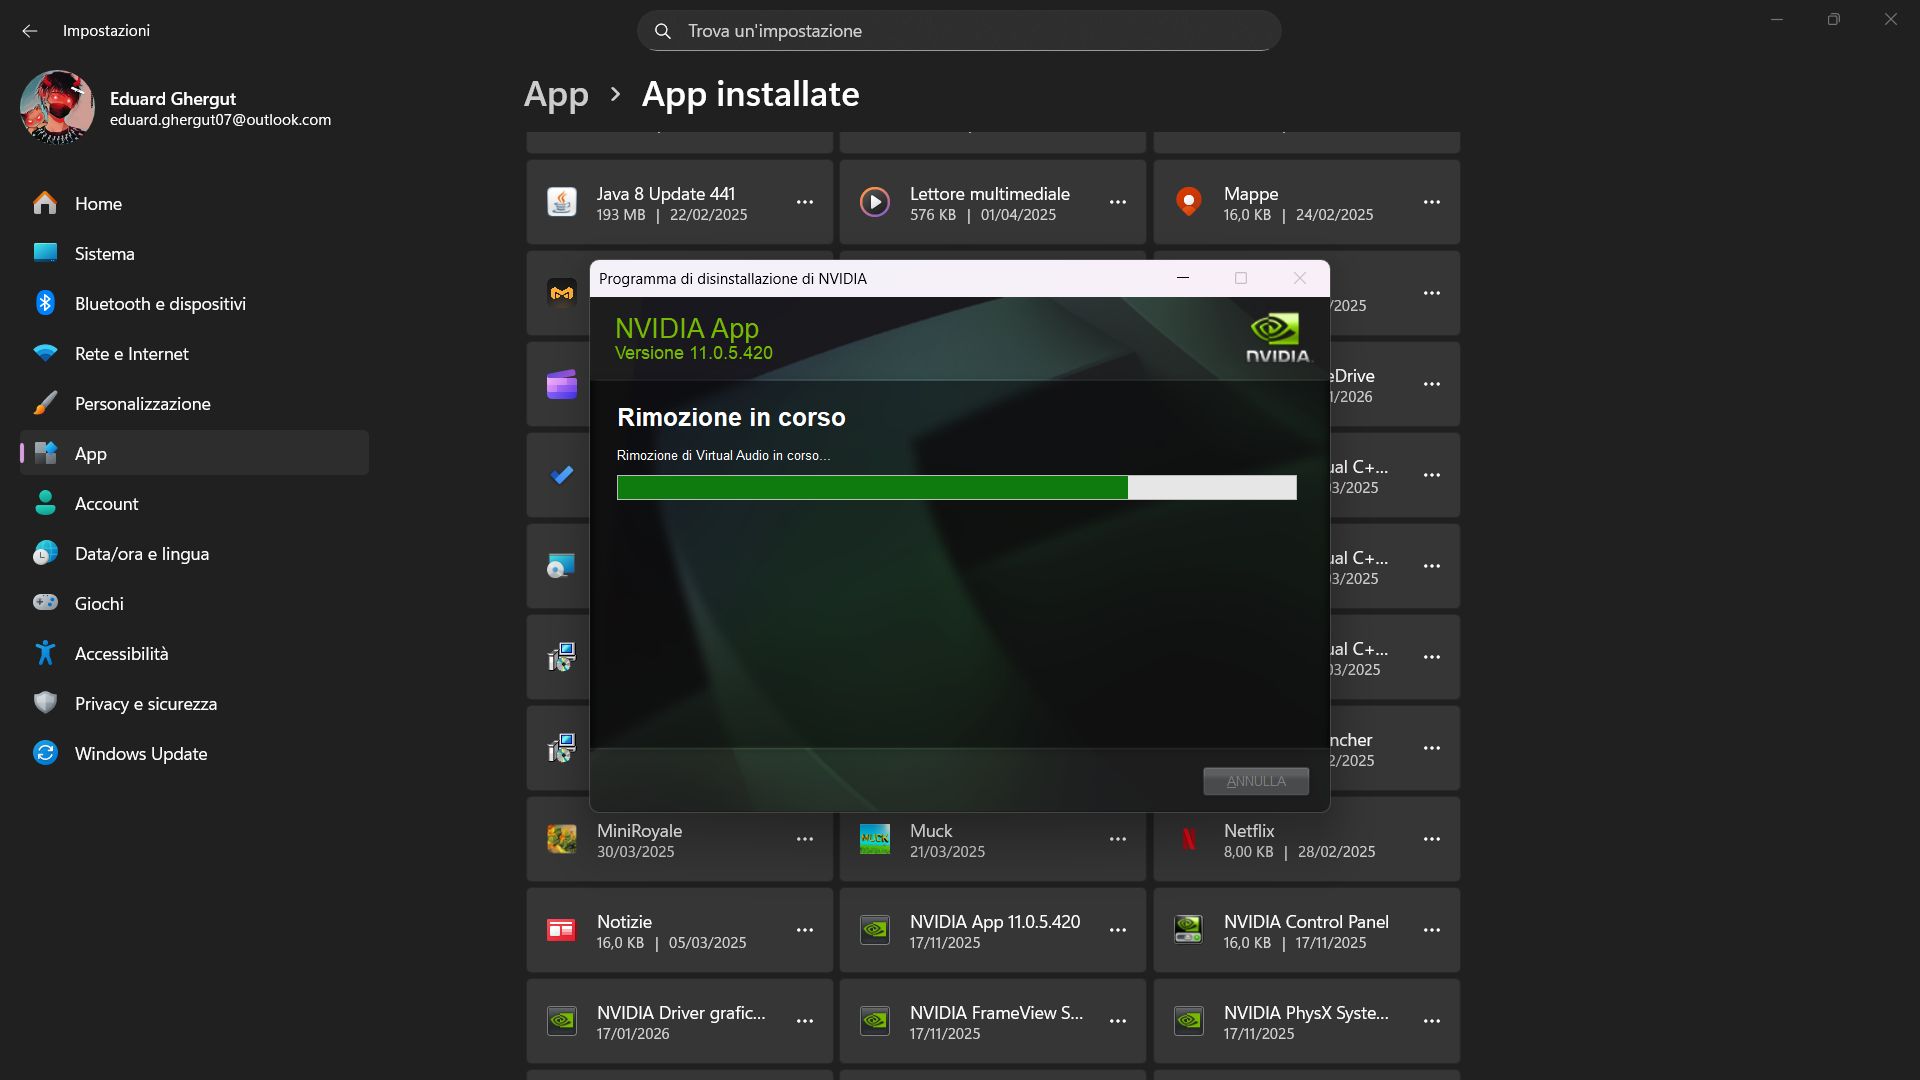The height and width of the screenshot is (1080, 1920).
Task: Open the more options menu for NVIDIA App 11.0.5.420
Action: [1118, 930]
